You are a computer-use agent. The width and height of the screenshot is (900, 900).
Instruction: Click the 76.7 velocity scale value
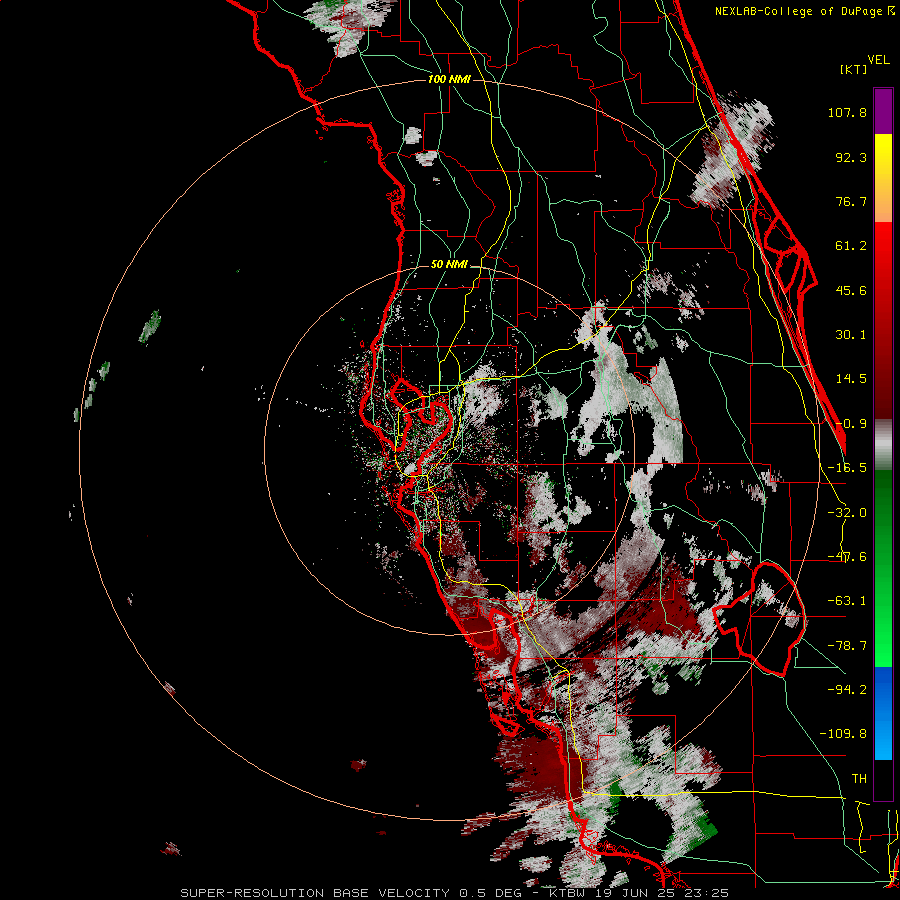tap(851, 201)
